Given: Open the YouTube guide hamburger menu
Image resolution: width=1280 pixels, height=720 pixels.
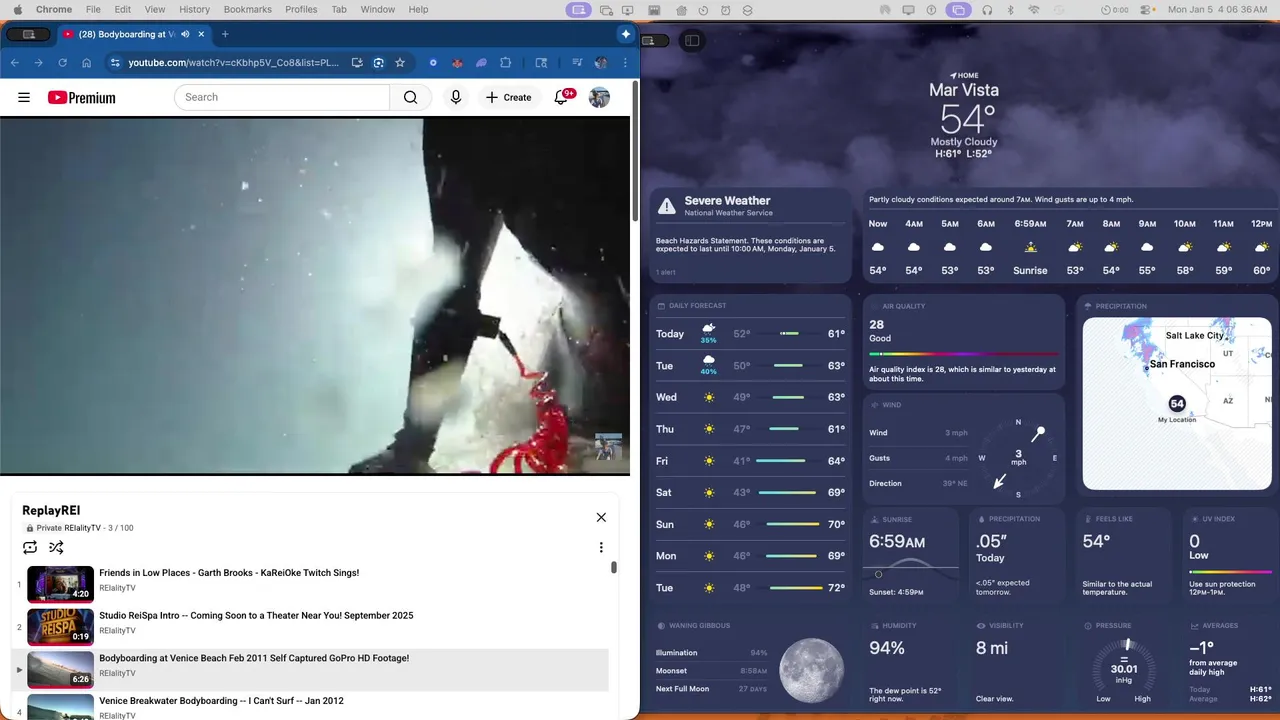Looking at the screenshot, I should point(24,97).
